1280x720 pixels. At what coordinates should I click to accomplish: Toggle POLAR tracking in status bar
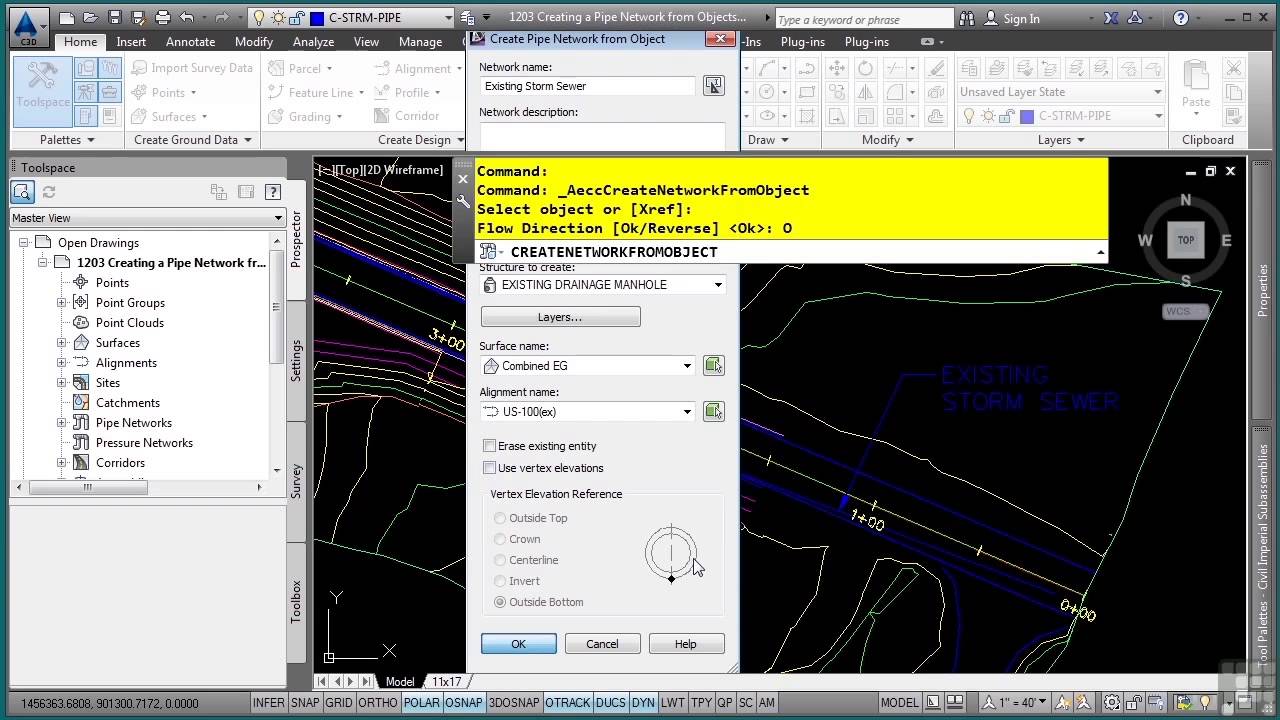tap(422, 703)
